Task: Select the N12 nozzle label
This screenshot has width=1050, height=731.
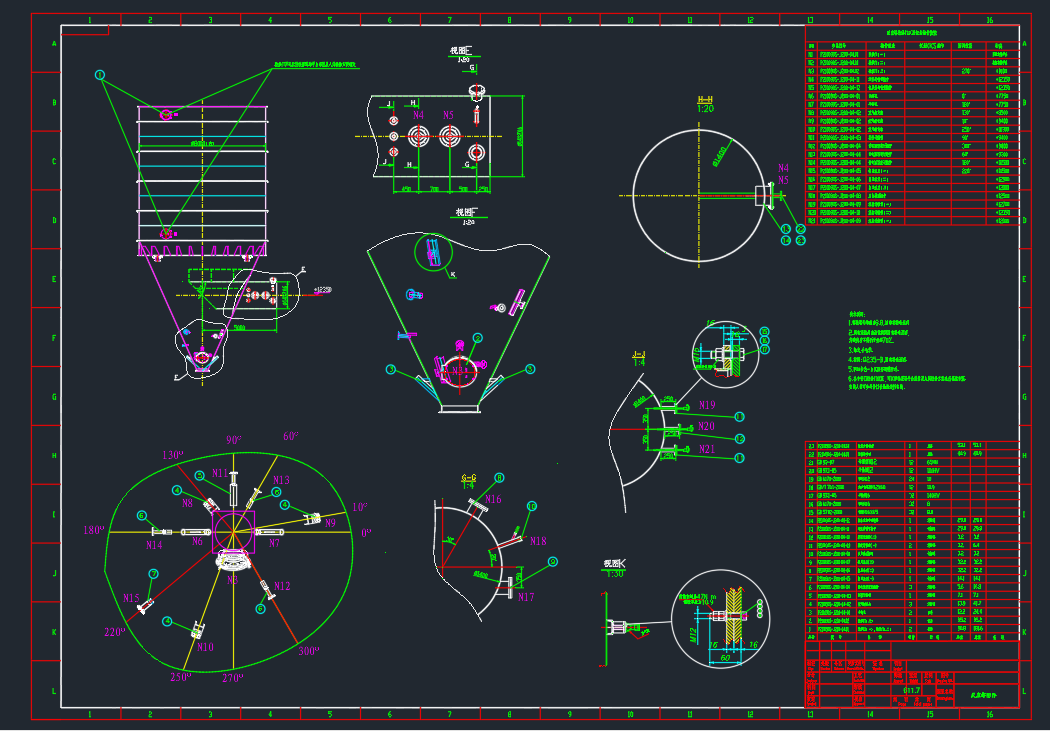Action: click(x=282, y=586)
